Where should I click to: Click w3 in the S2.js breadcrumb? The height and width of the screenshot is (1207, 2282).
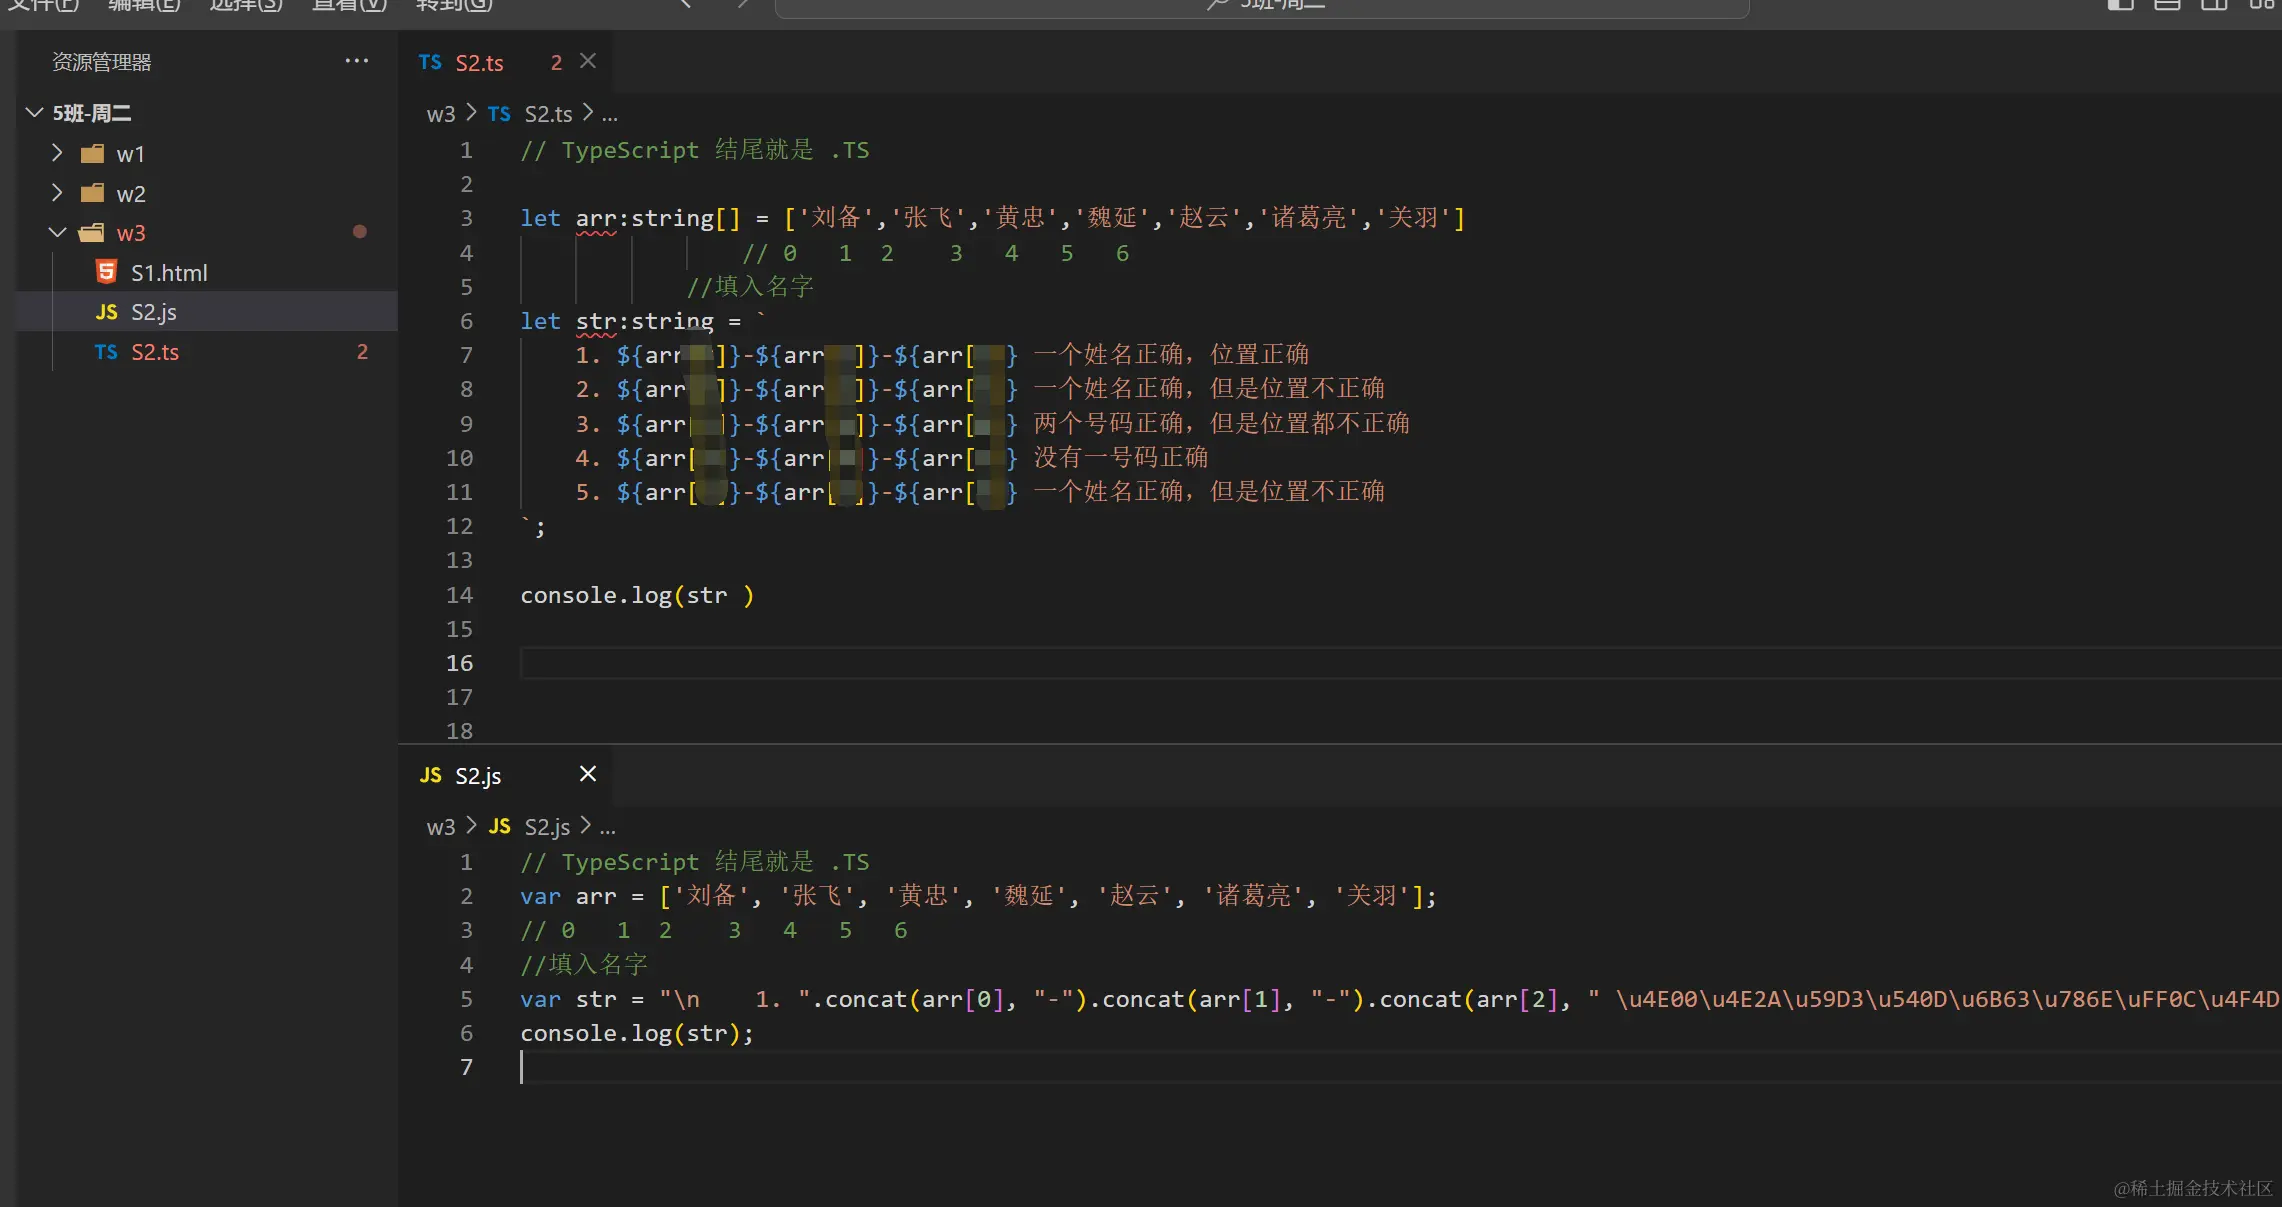click(441, 827)
